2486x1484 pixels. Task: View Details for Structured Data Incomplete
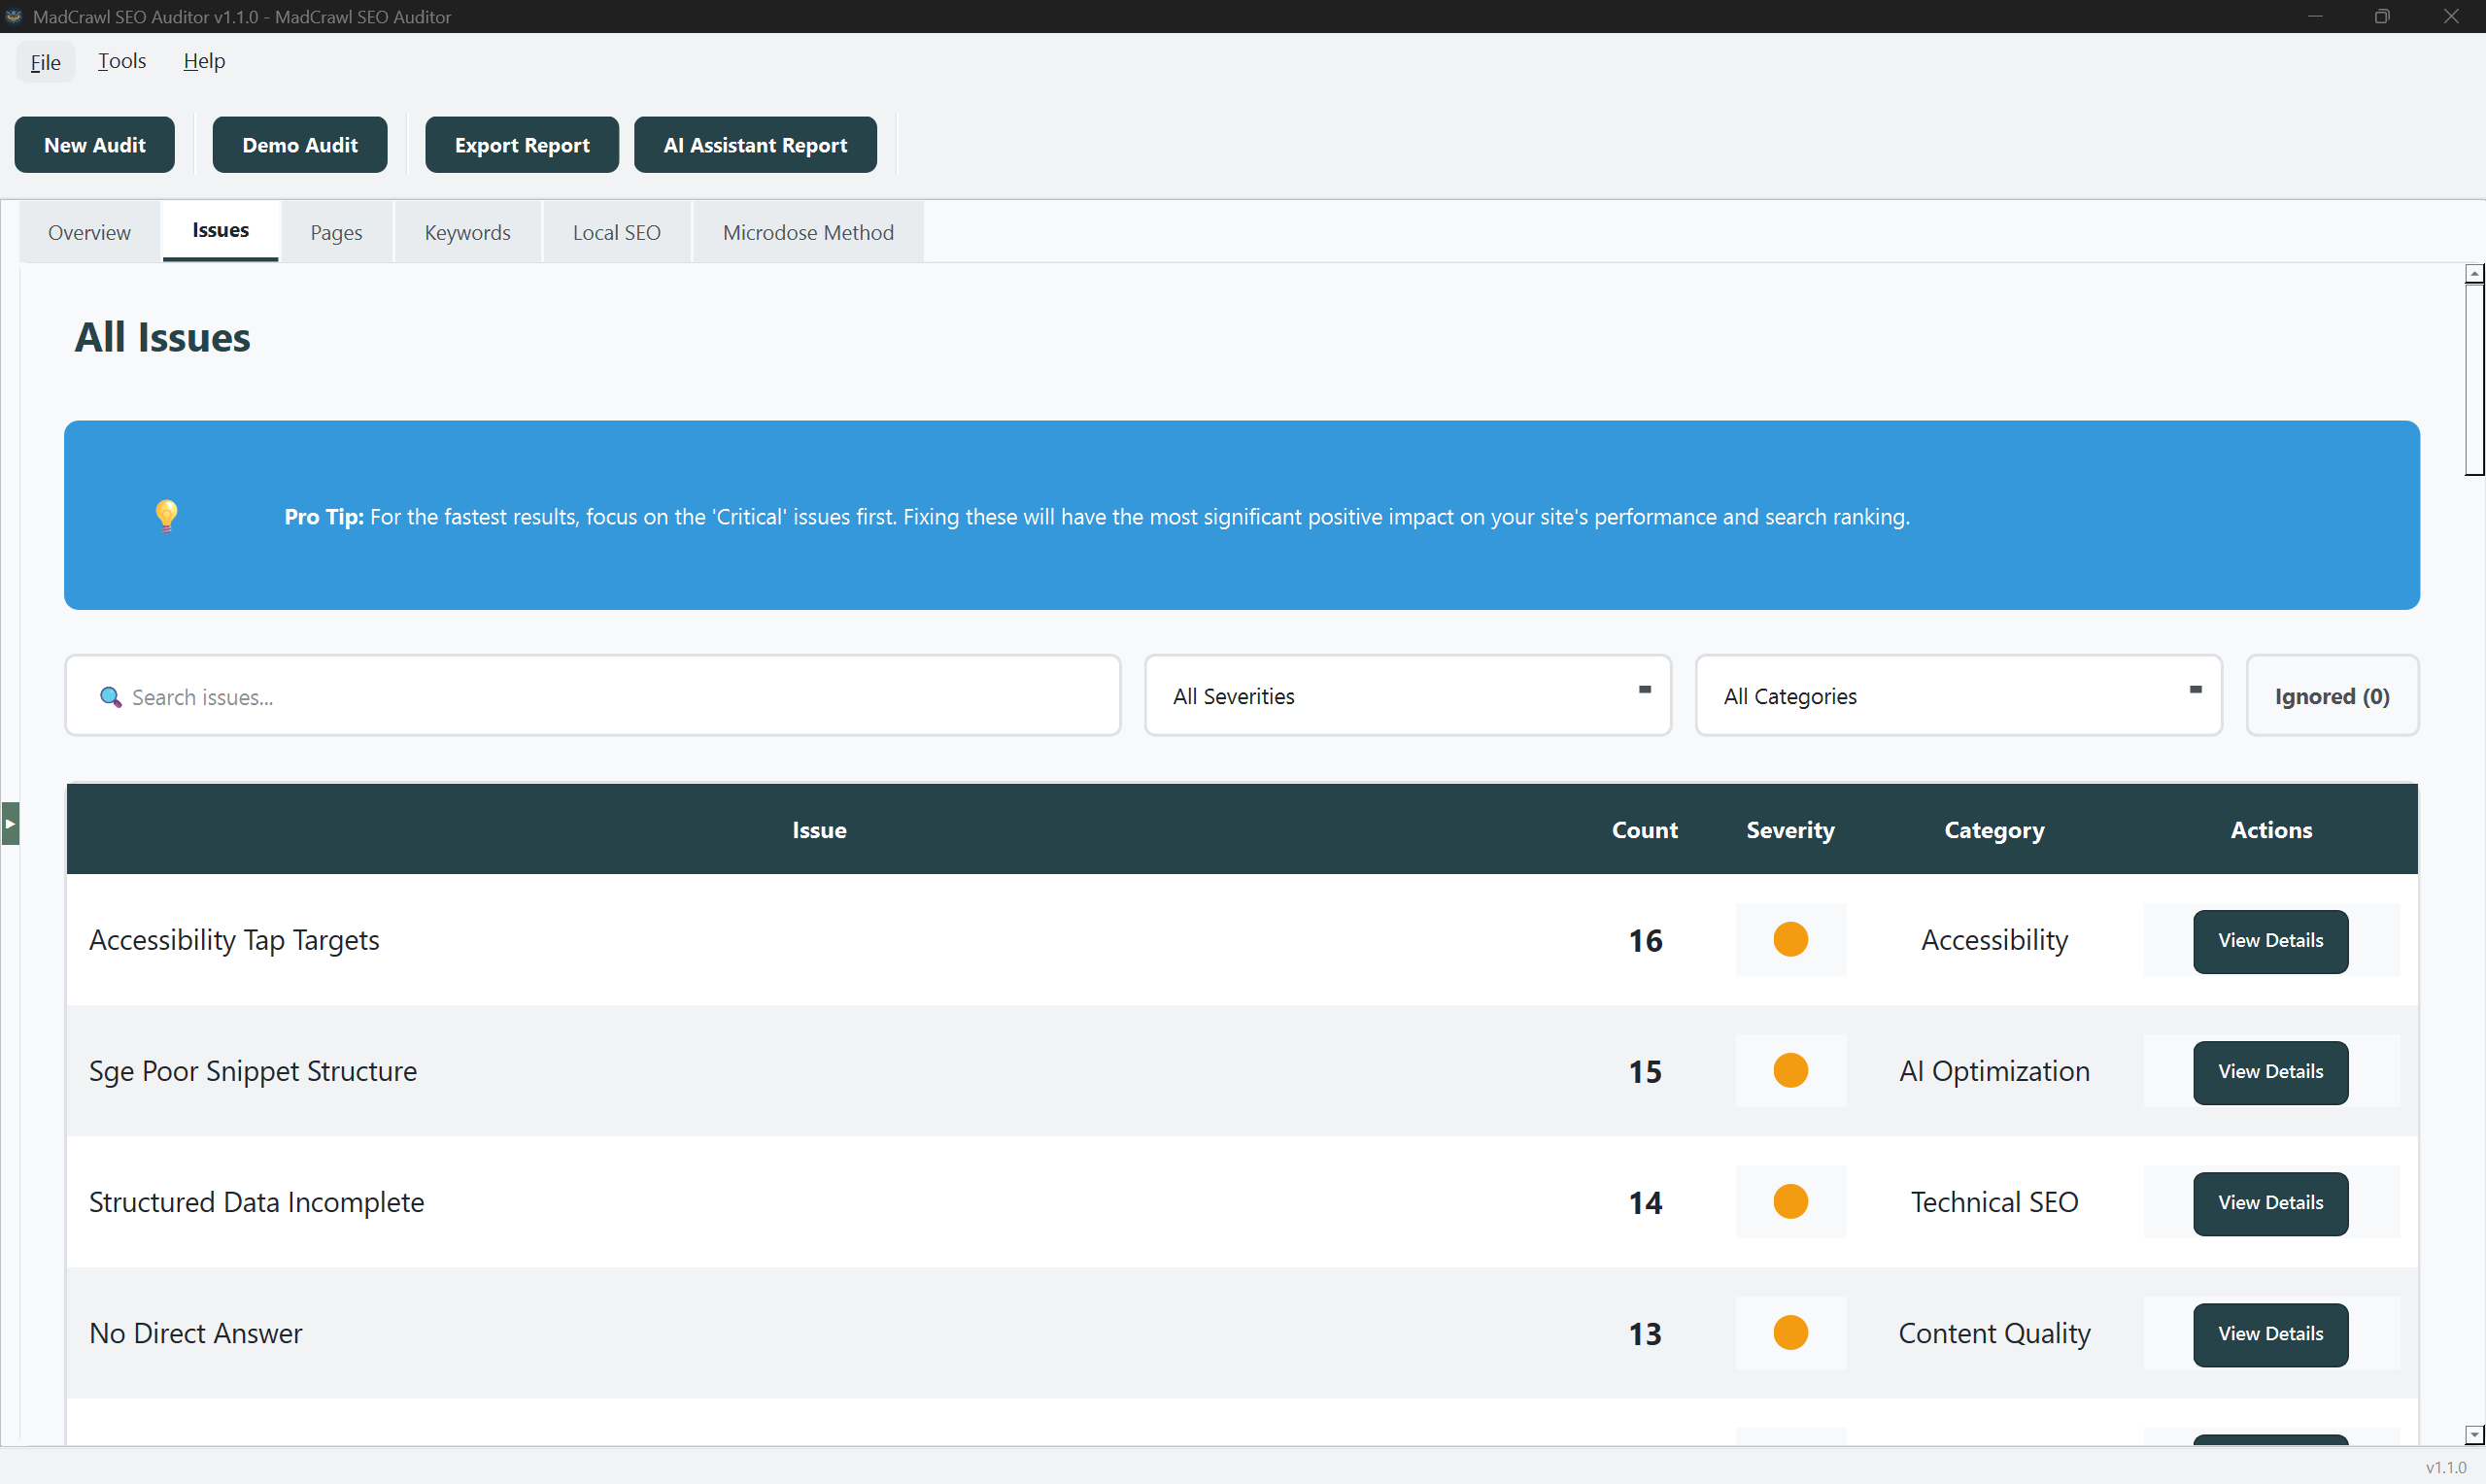pyautogui.click(x=2269, y=1203)
